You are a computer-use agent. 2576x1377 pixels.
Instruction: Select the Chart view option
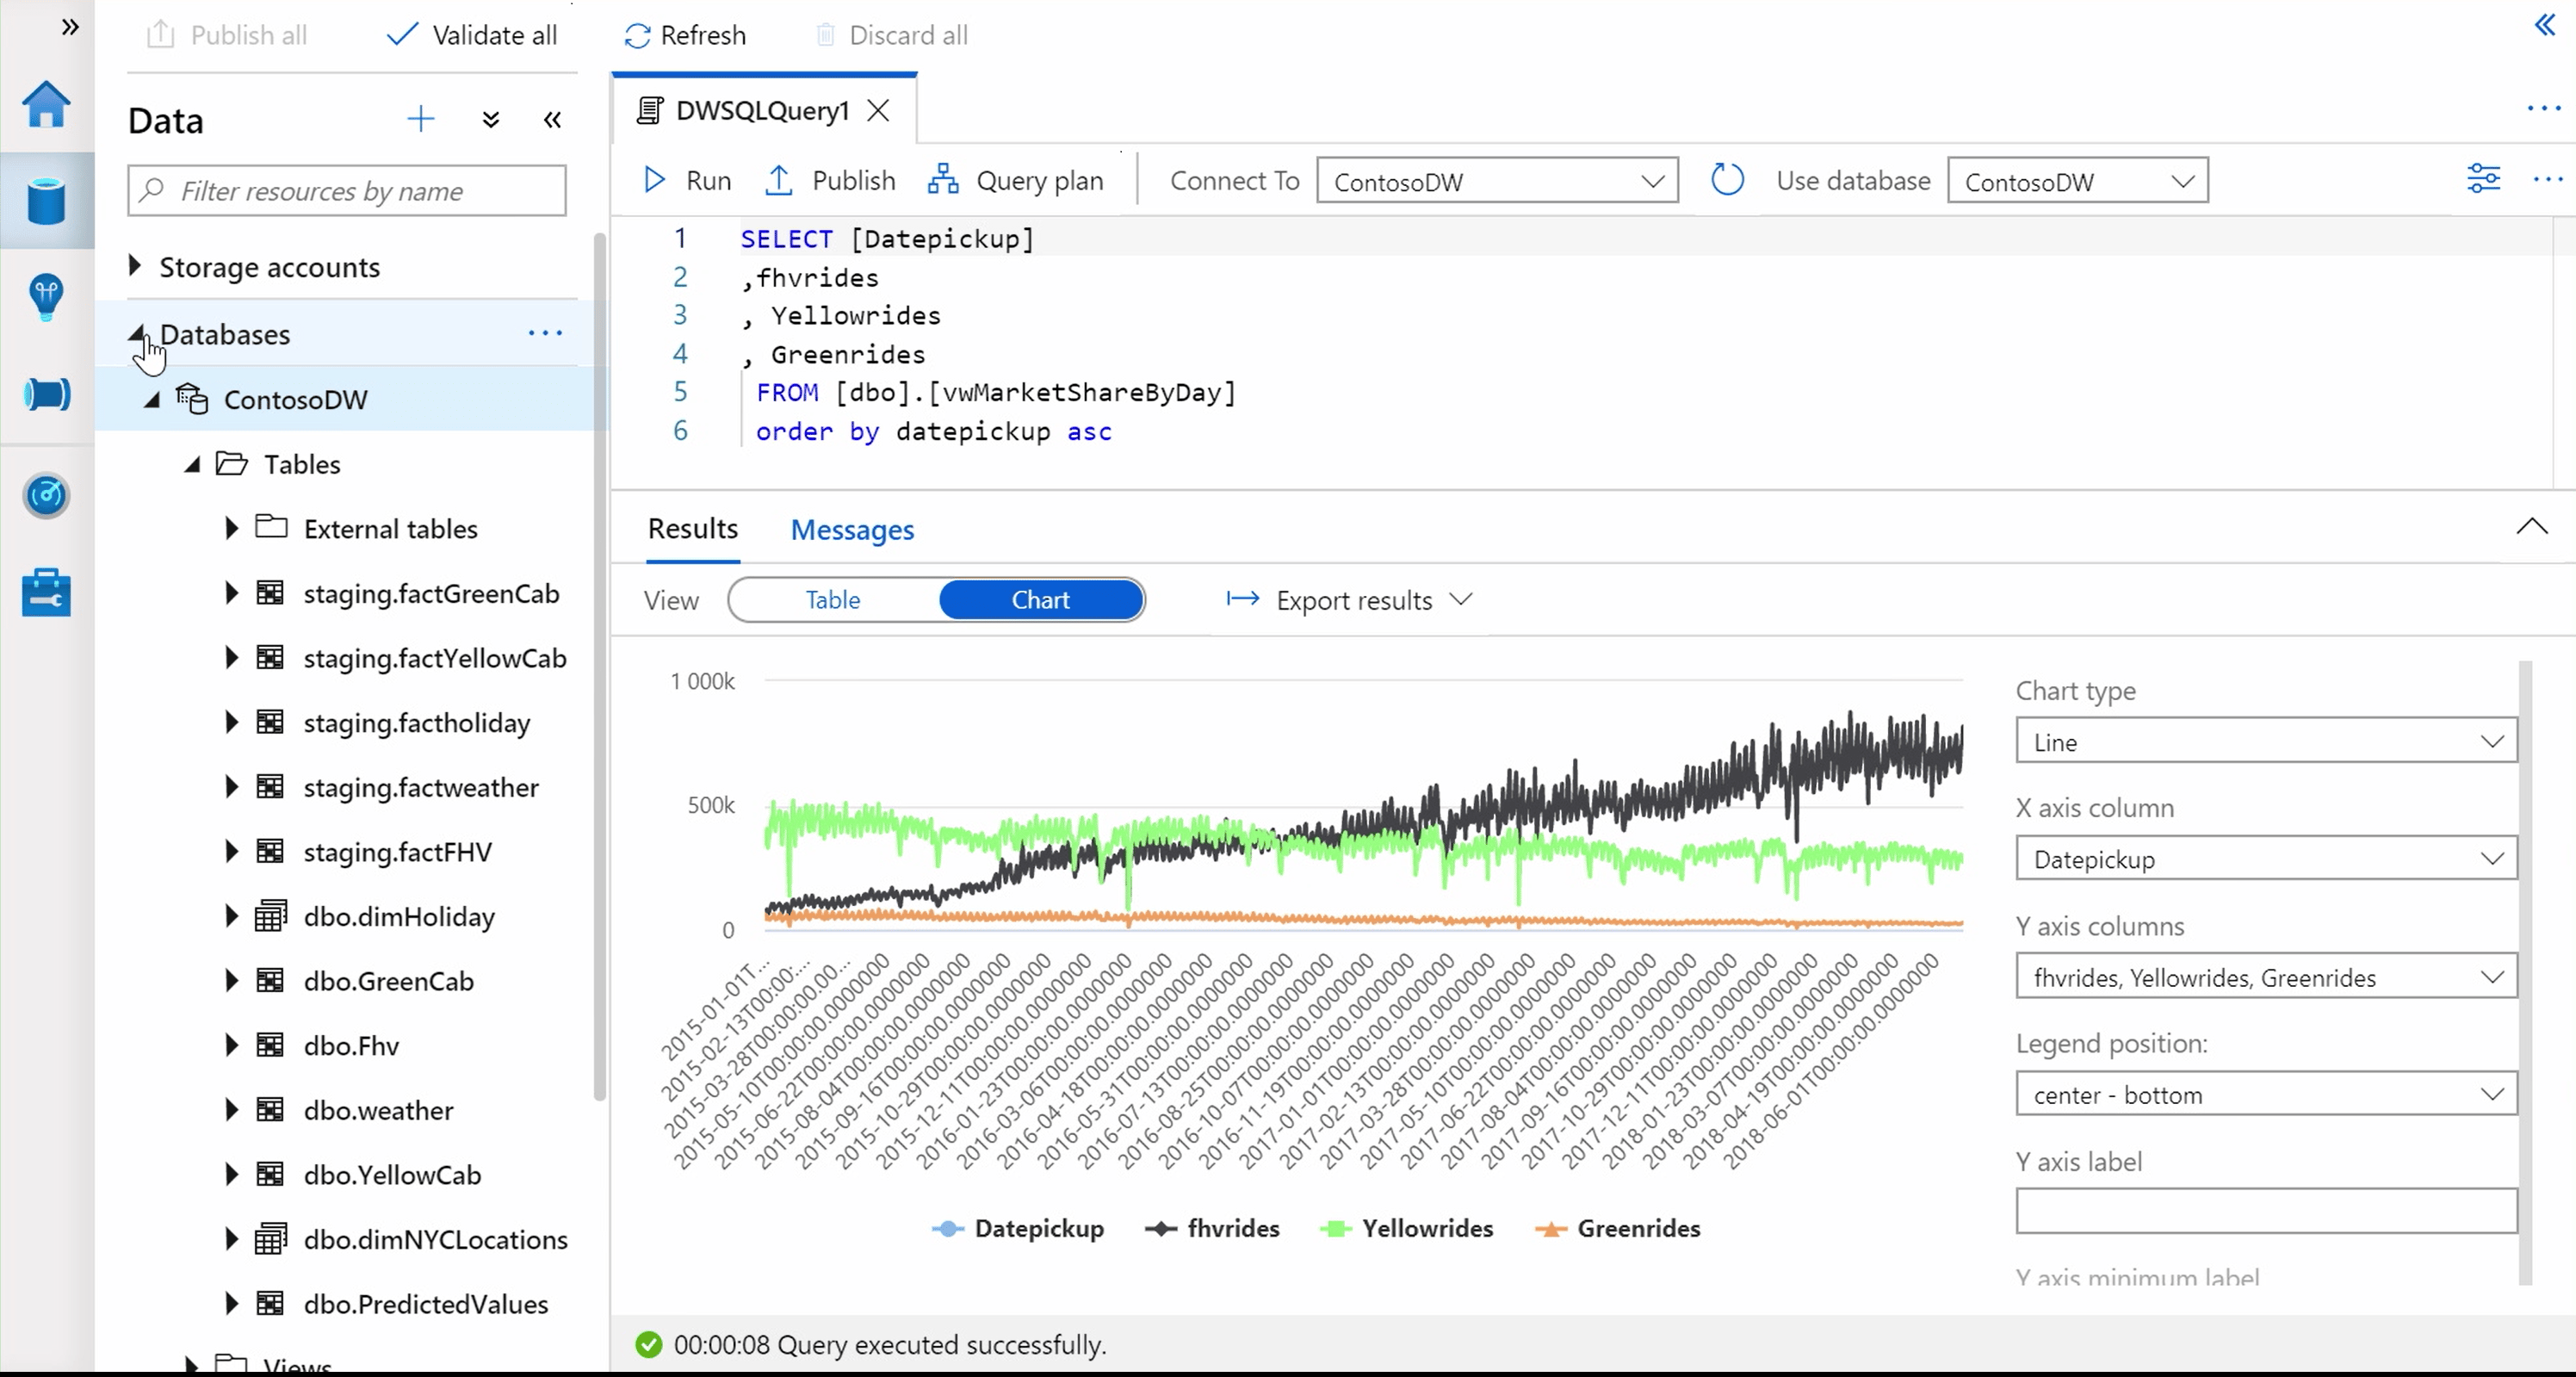pyautogui.click(x=1039, y=600)
